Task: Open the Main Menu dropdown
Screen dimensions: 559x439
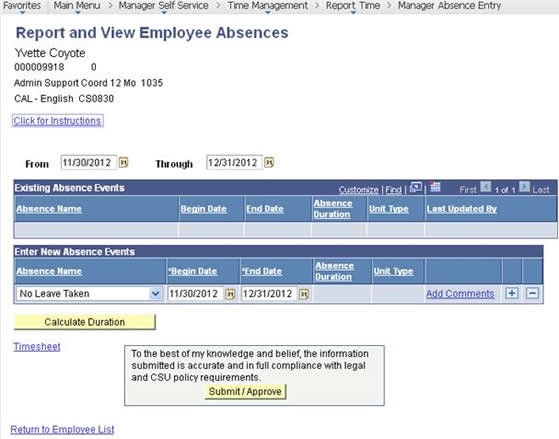Action: (x=77, y=6)
